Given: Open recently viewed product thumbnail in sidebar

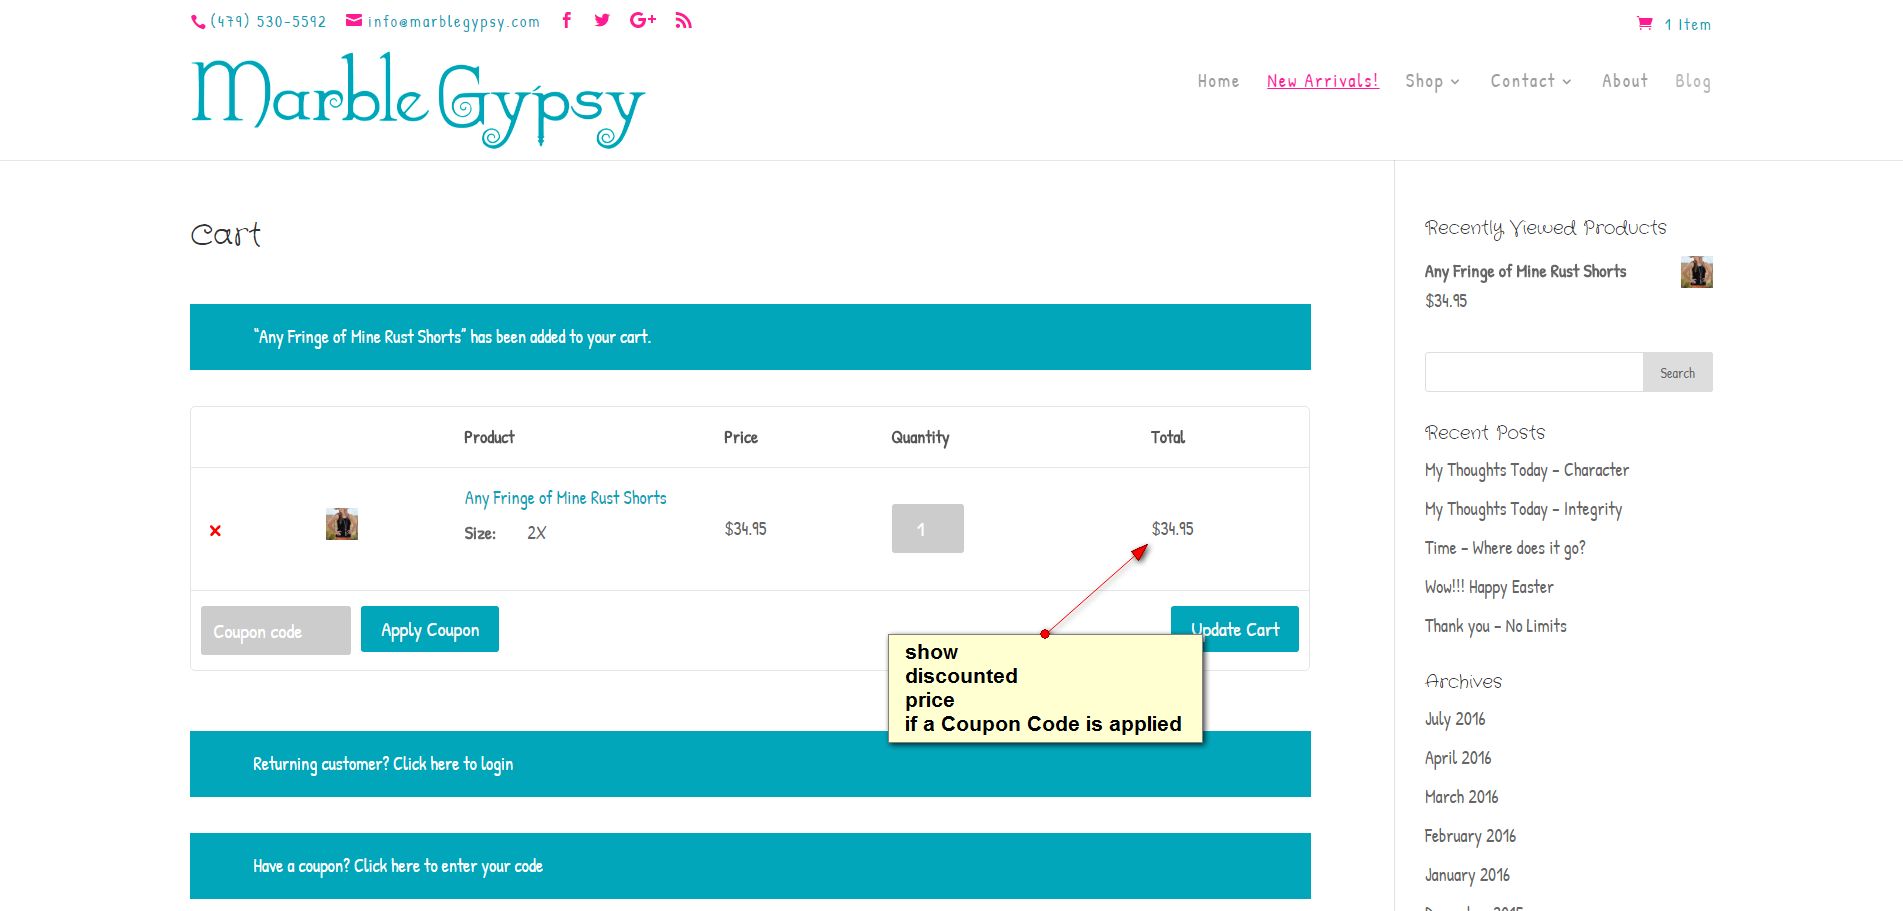Looking at the screenshot, I should coord(1697,272).
